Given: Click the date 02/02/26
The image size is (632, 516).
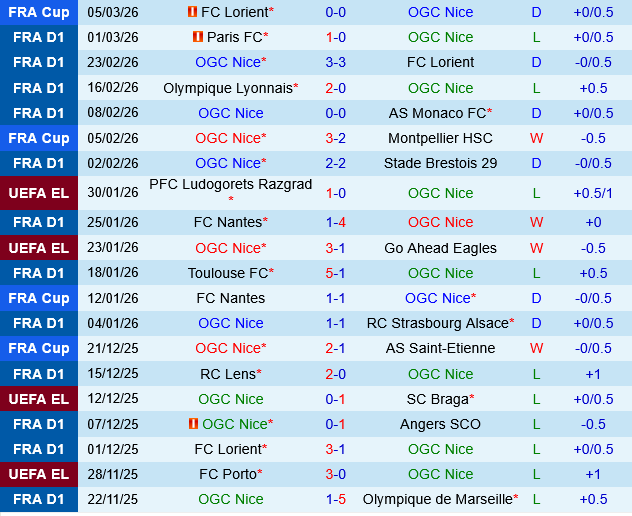Looking at the screenshot, I should (113, 163).
